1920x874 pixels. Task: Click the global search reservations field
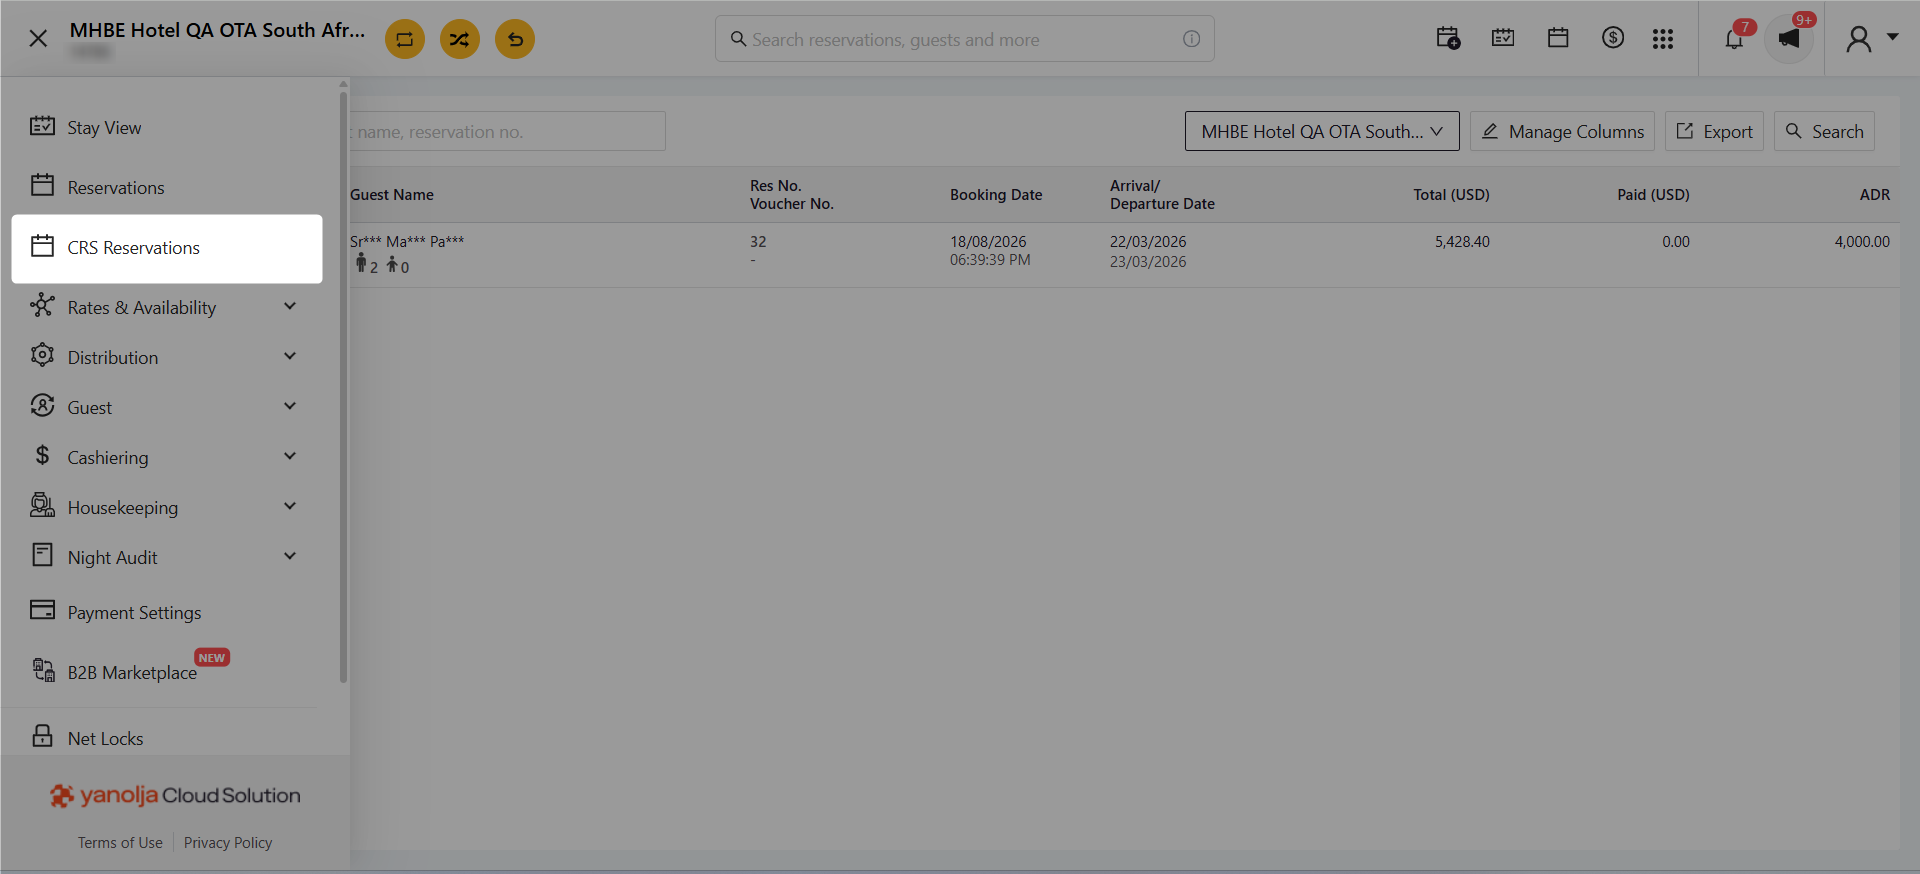(x=964, y=39)
